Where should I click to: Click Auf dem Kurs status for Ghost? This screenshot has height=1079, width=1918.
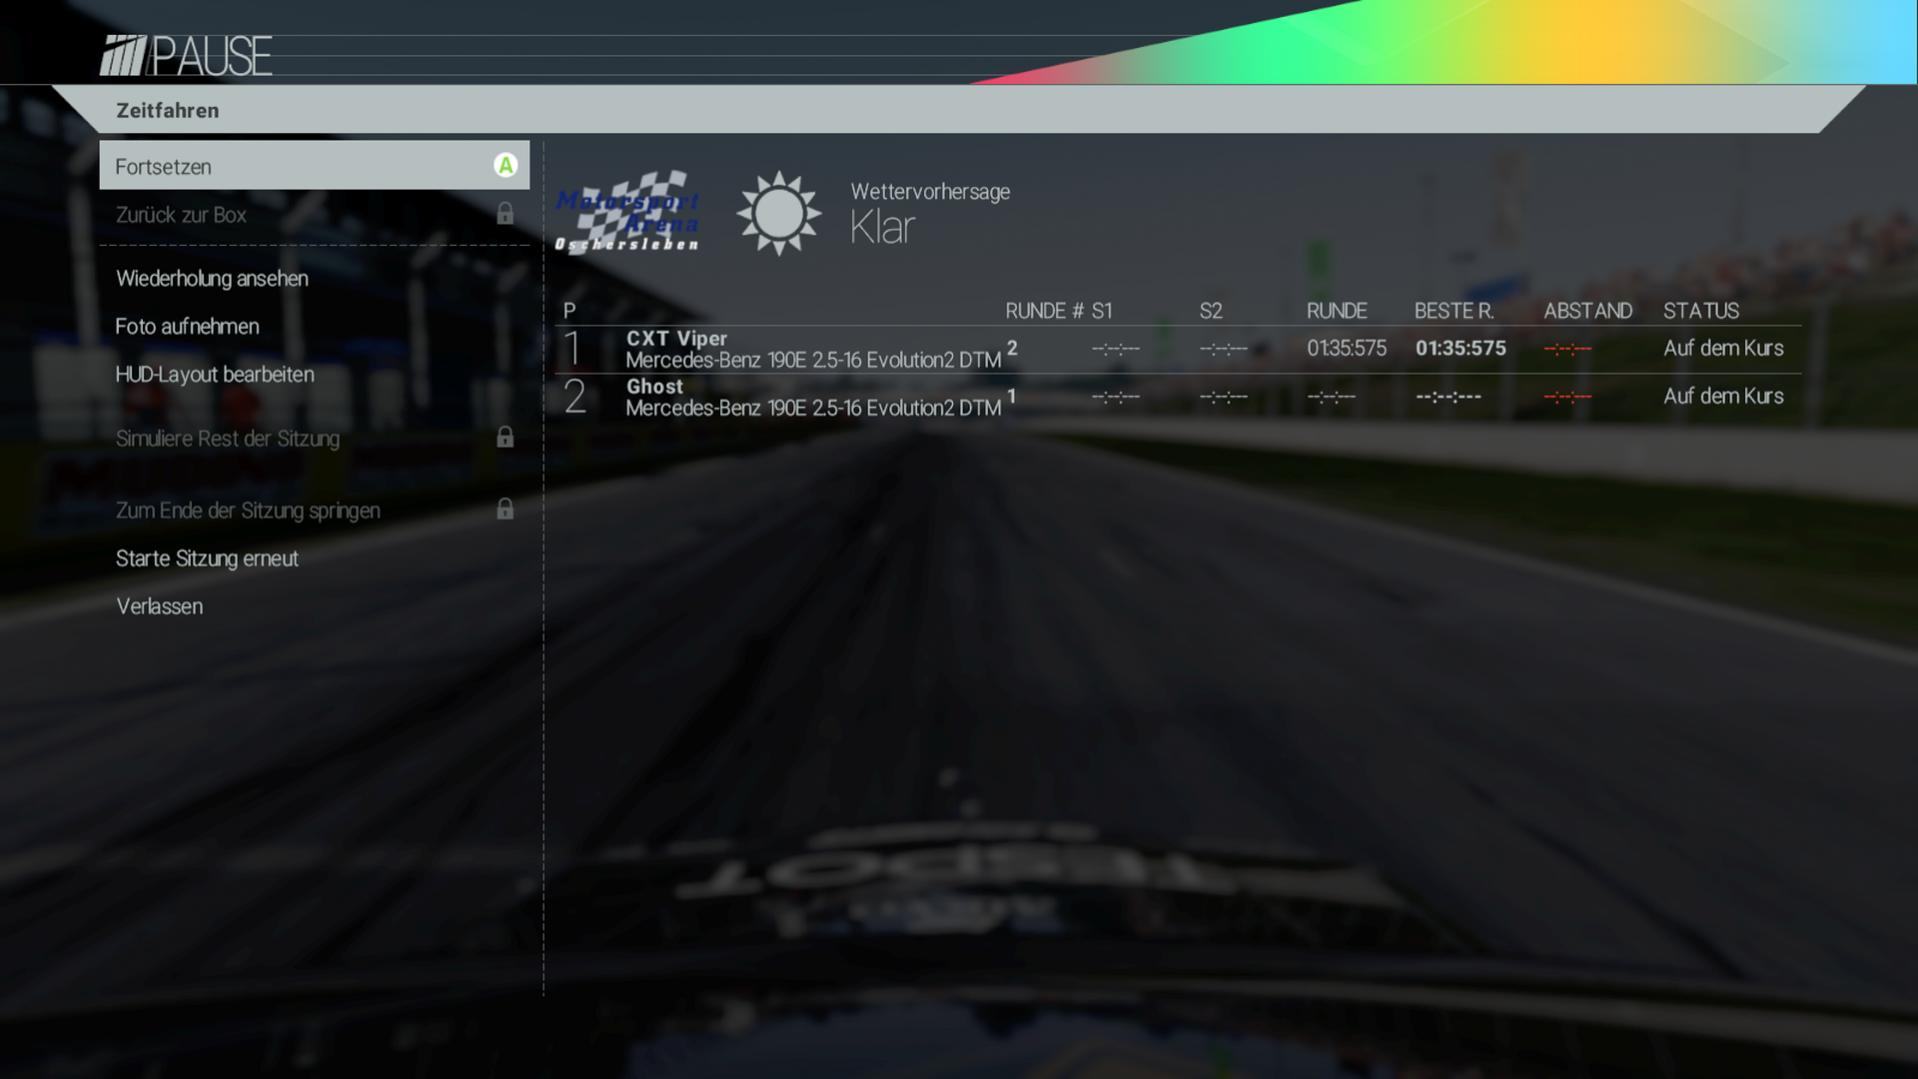[x=1723, y=396]
